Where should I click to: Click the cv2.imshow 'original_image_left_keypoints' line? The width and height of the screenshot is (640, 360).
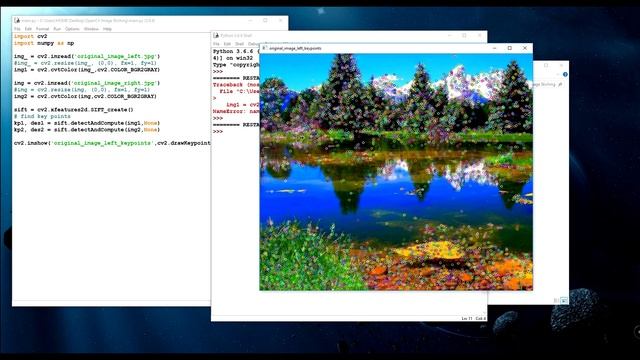pos(112,143)
